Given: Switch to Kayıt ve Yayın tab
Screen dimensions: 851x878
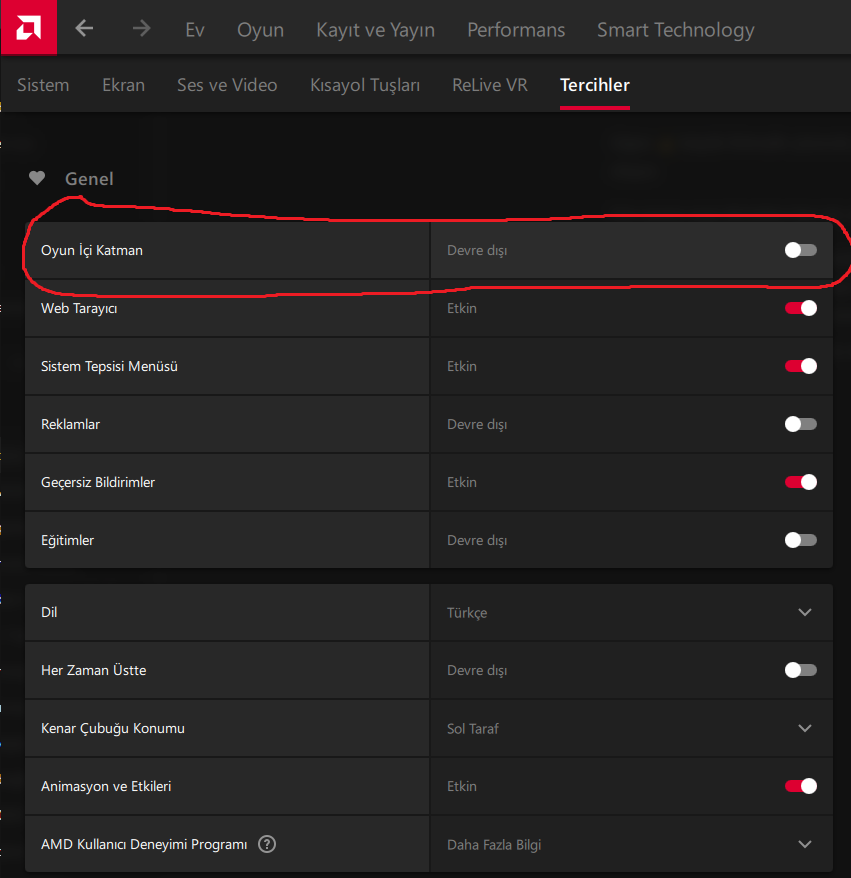Looking at the screenshot, I should pos(375,30).
